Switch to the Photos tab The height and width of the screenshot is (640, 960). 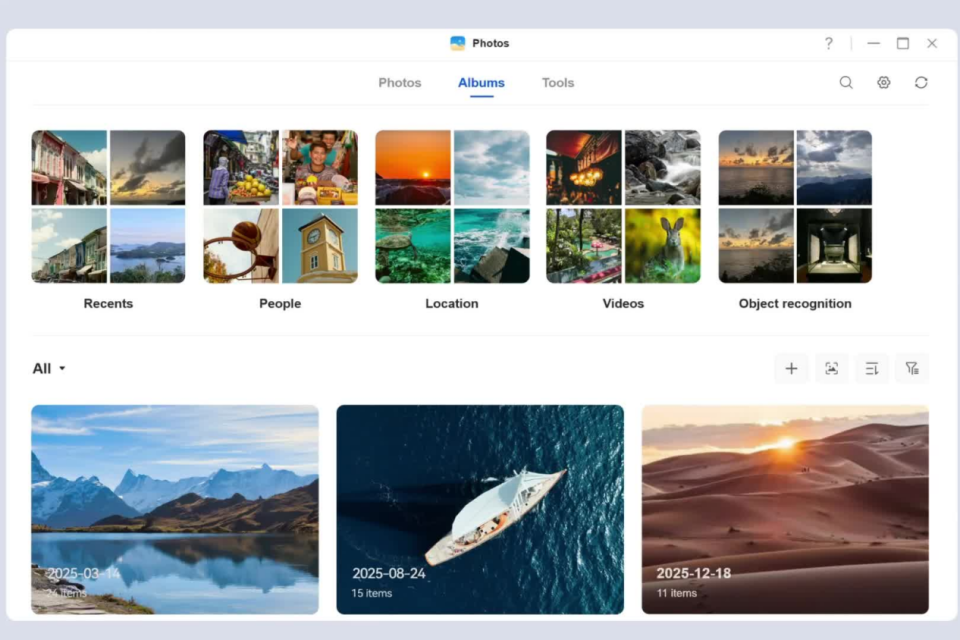(x=400, y=83)
